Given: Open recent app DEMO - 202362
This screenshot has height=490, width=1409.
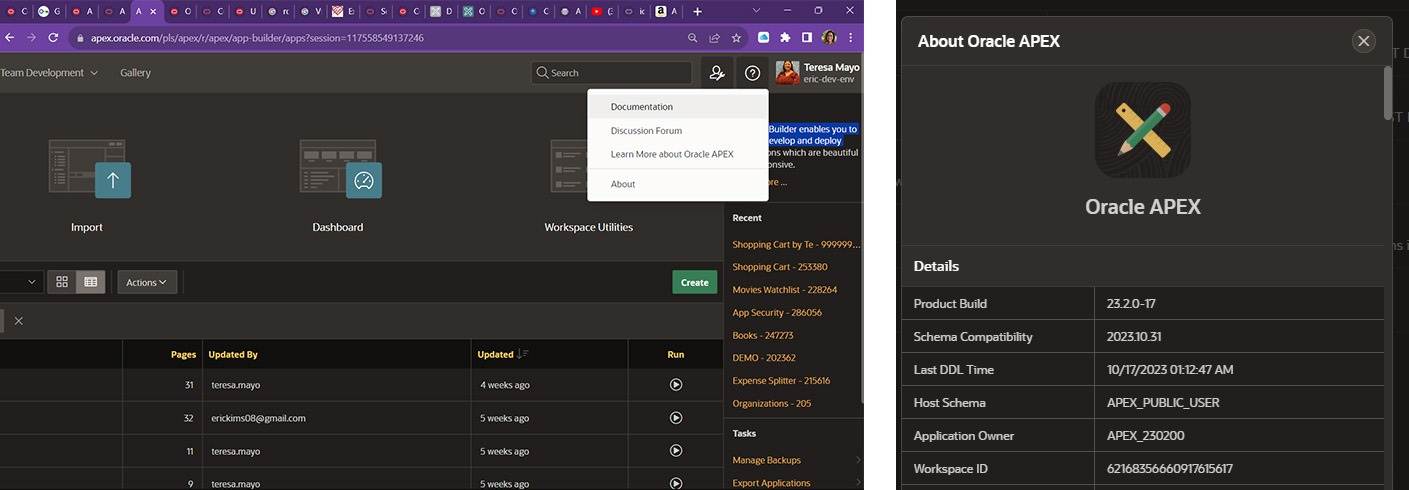Looking at the screenshot, I should pyautogui.click(x=764, y=357).
